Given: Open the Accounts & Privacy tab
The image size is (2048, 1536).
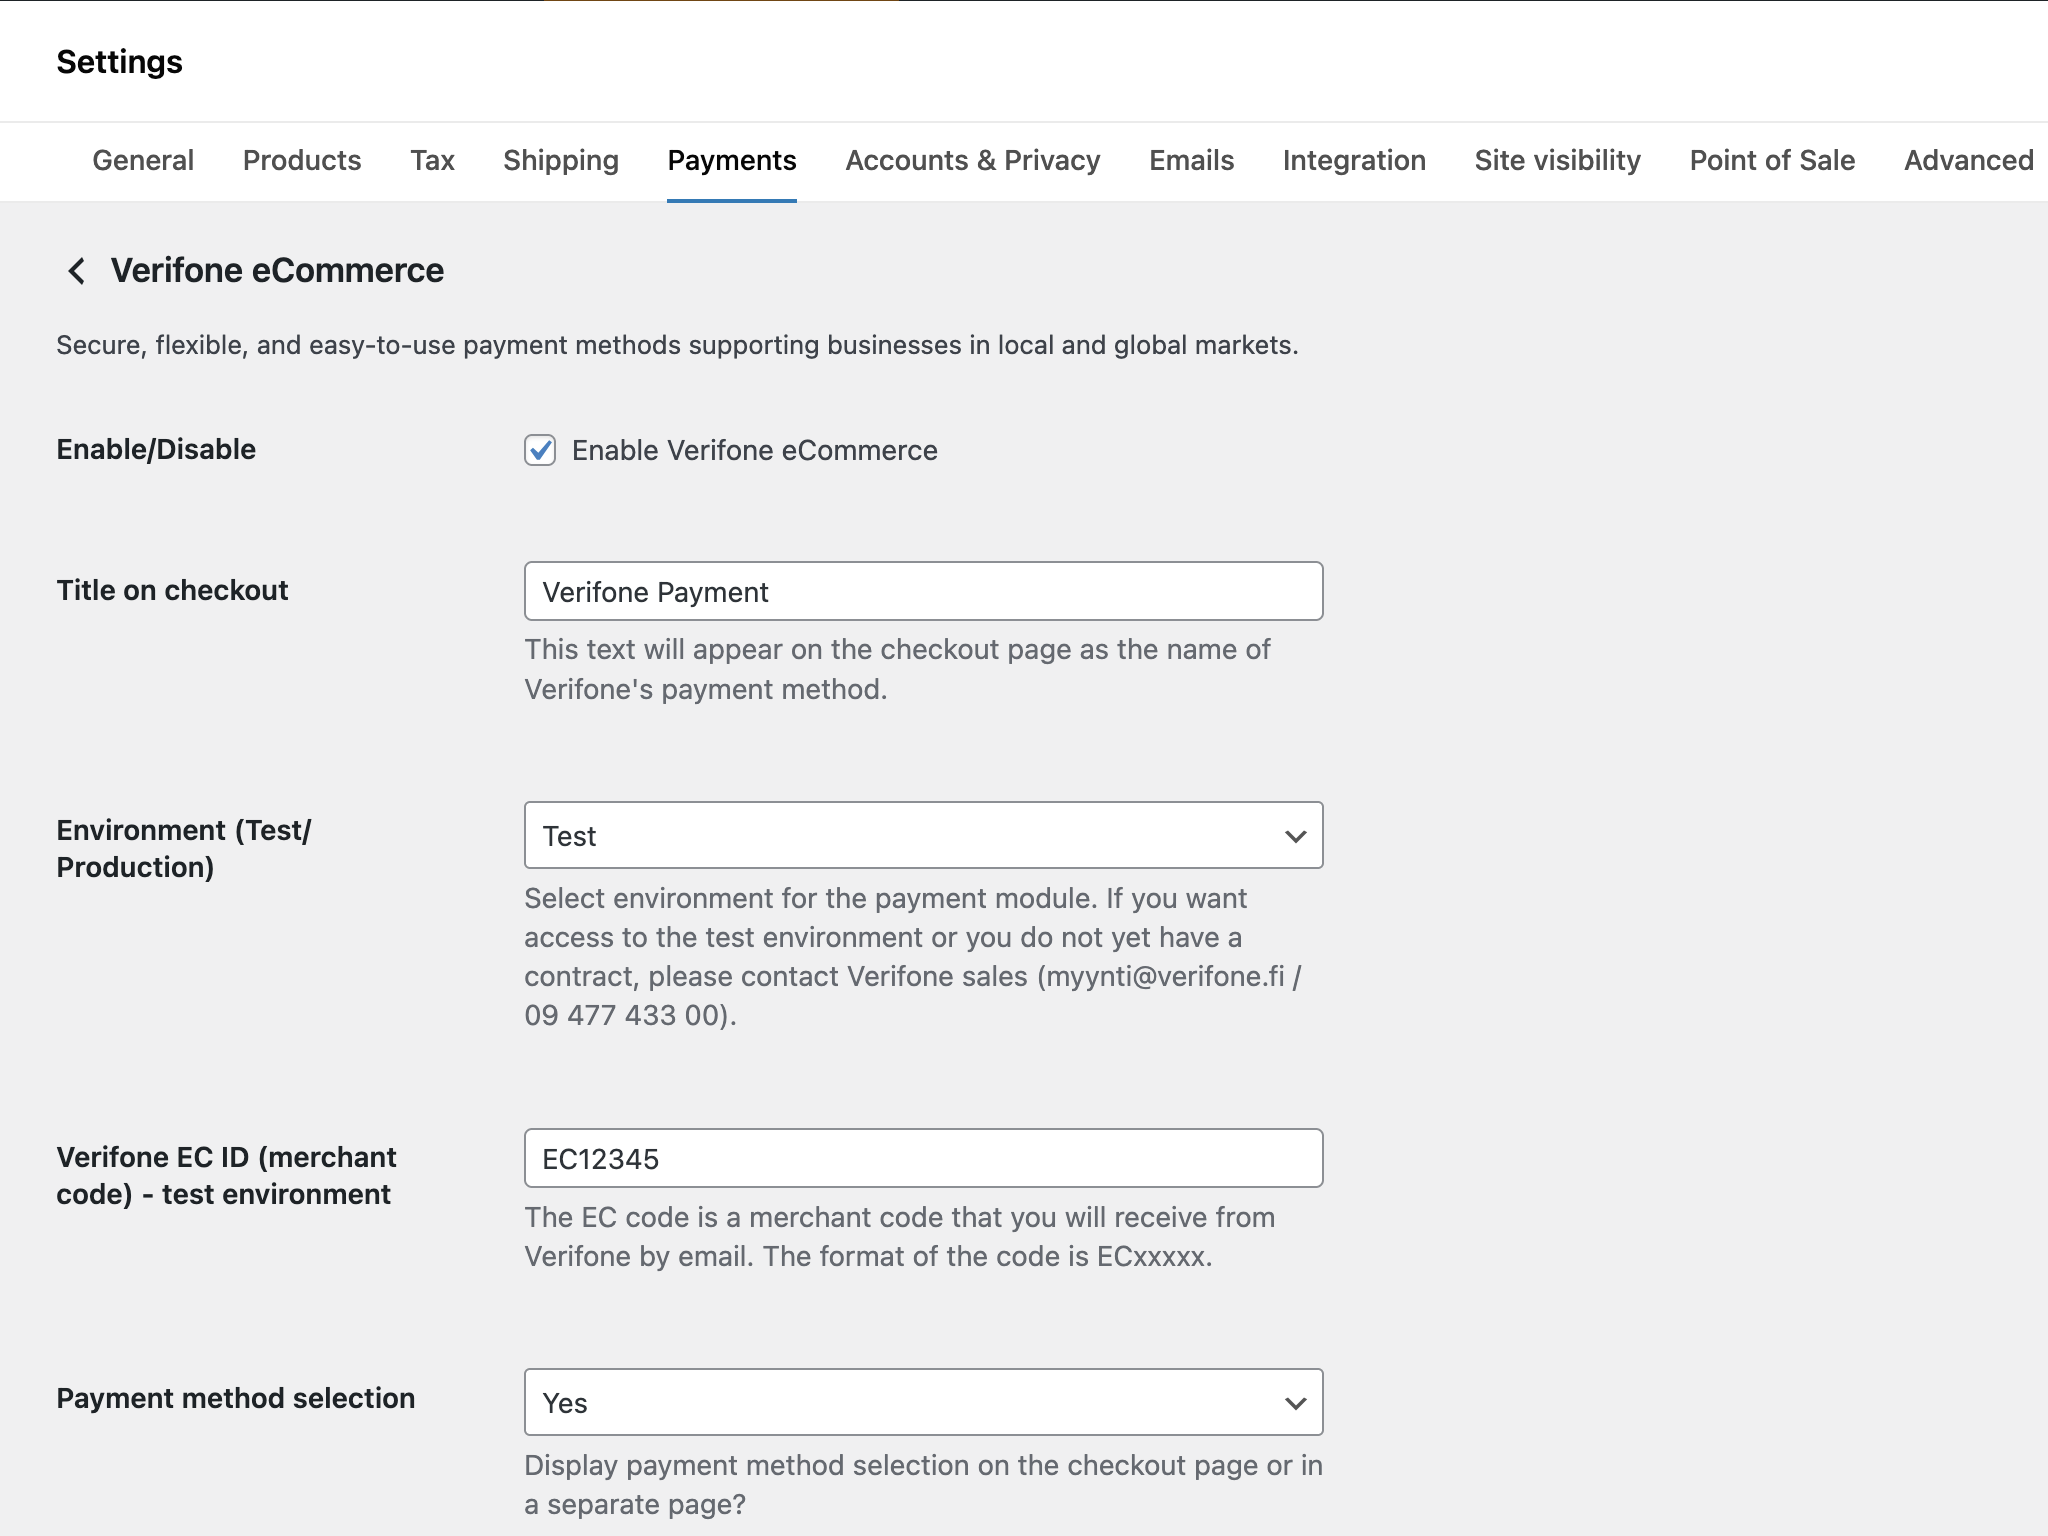Looking at the screenshot, I should pos(972,160).
